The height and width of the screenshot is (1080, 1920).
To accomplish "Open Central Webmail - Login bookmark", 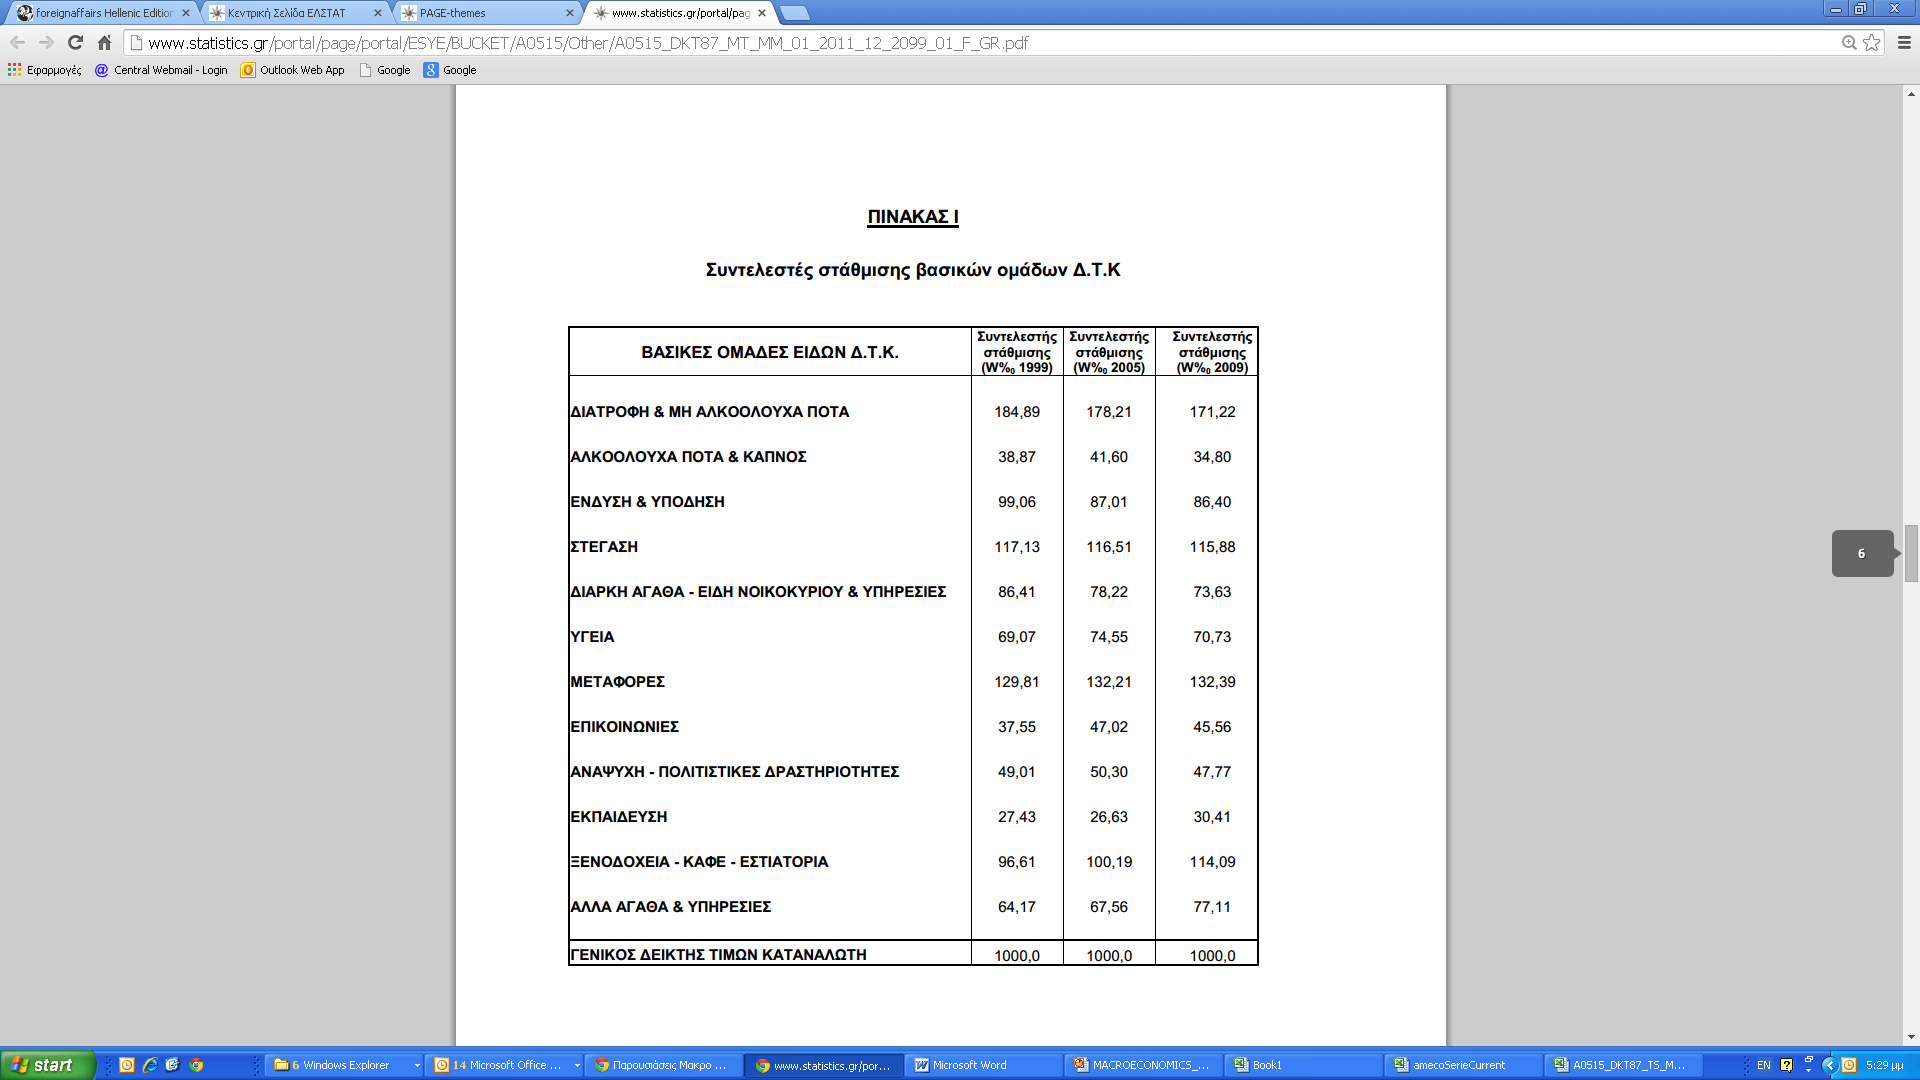I will [x=161, y=70].
